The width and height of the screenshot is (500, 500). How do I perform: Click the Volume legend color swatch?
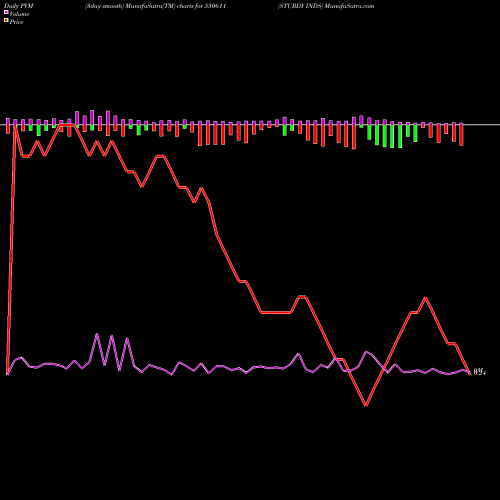click(6, 12)
